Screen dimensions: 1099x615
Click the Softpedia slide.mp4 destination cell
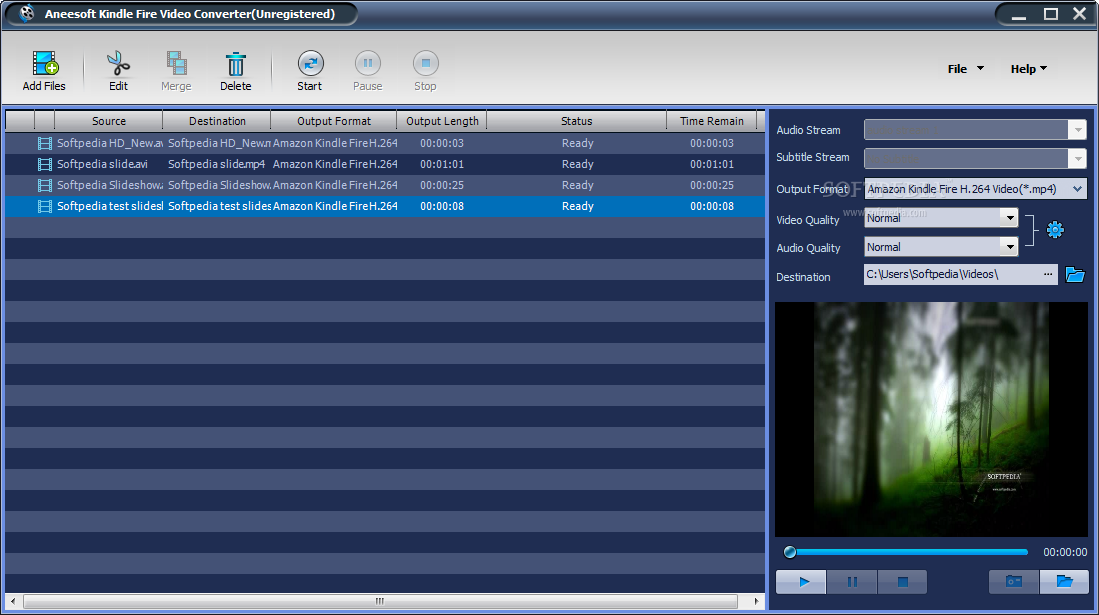point(217,164)
